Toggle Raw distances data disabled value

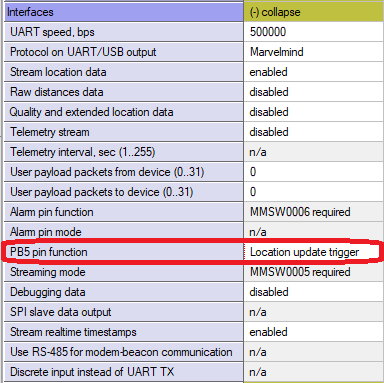313,92
